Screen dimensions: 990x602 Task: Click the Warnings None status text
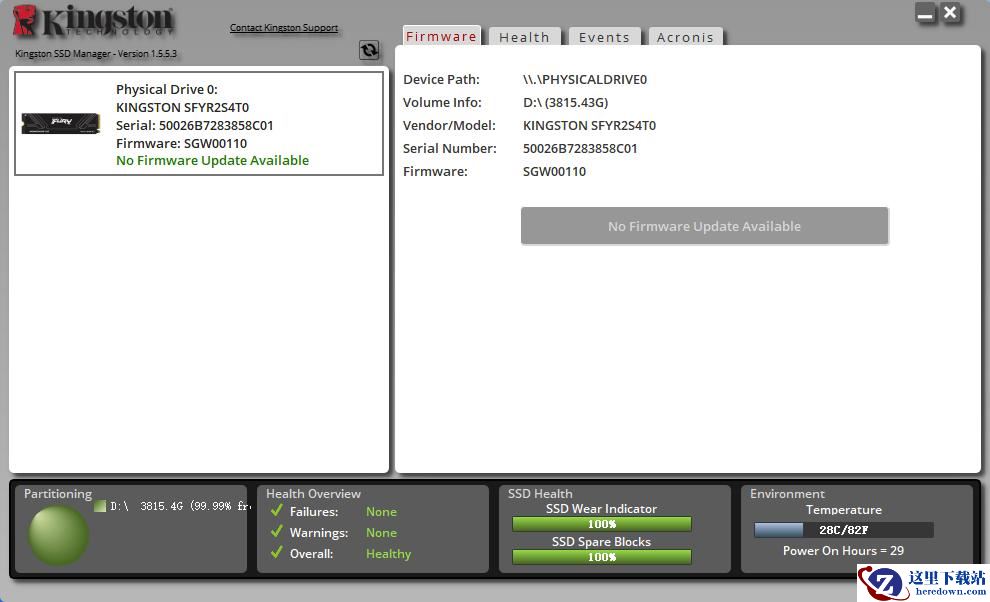point(381,533)
